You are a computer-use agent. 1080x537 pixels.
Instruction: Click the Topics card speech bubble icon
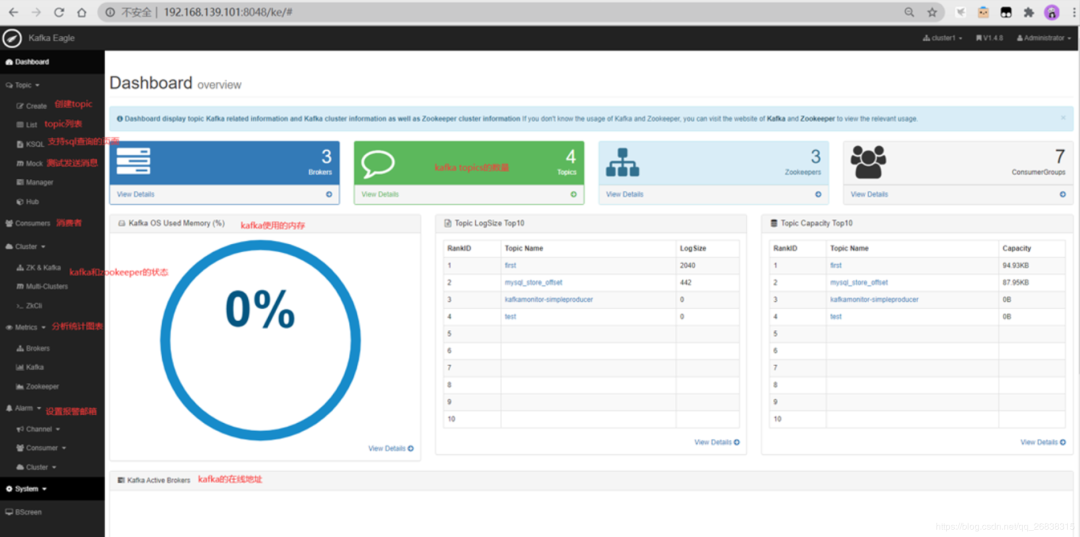(x=378, y=164)
